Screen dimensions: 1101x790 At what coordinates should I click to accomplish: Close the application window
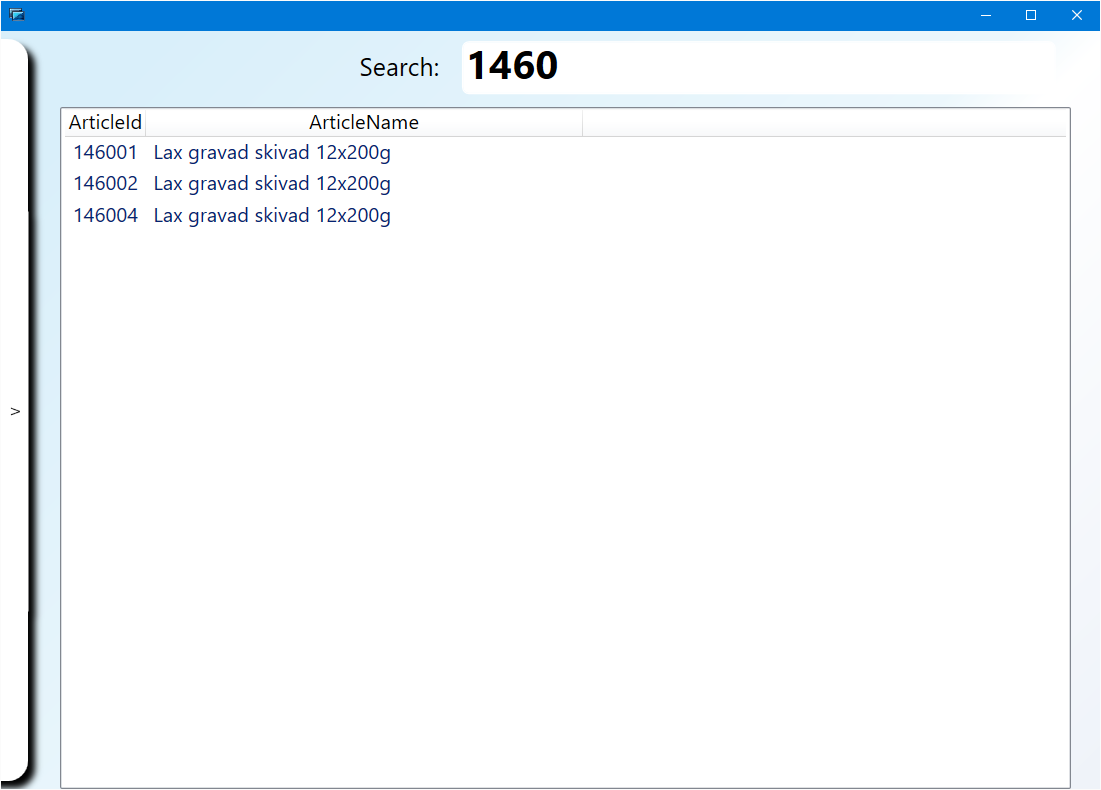pyautogui.click(x=1077, y=15)
